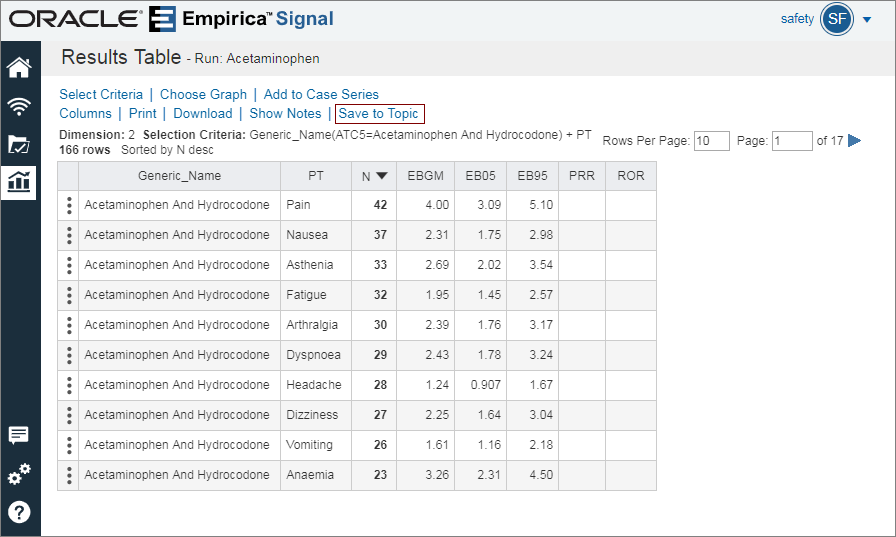Click the PT cell 'Arthralgia'

tap(316, 325)
